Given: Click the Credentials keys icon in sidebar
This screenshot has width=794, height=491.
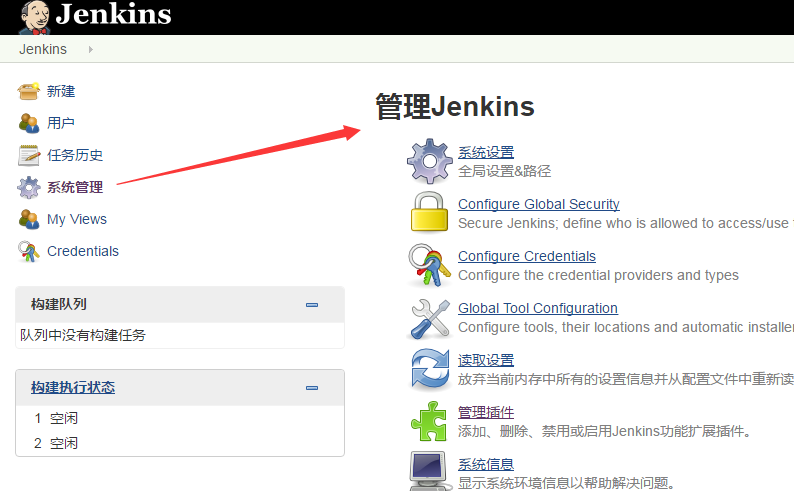Looking at the screenshot, I should click(x=28, y=252).
